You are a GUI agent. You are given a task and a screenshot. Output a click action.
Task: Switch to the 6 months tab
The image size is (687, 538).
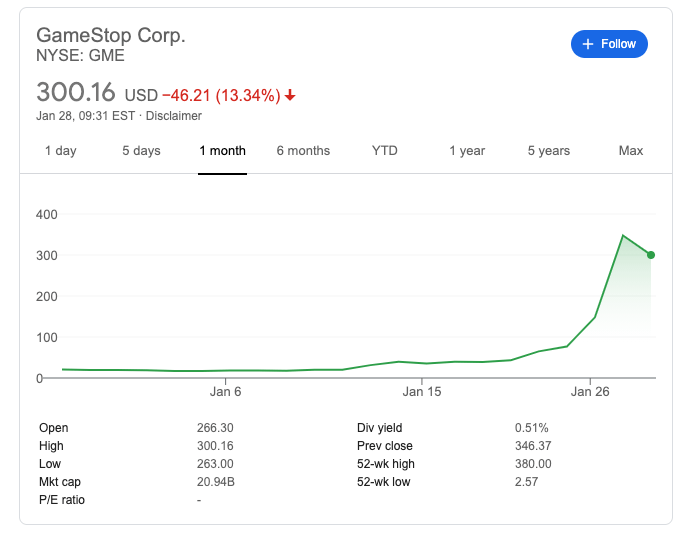pyautogui.click(x=303, y=151)
